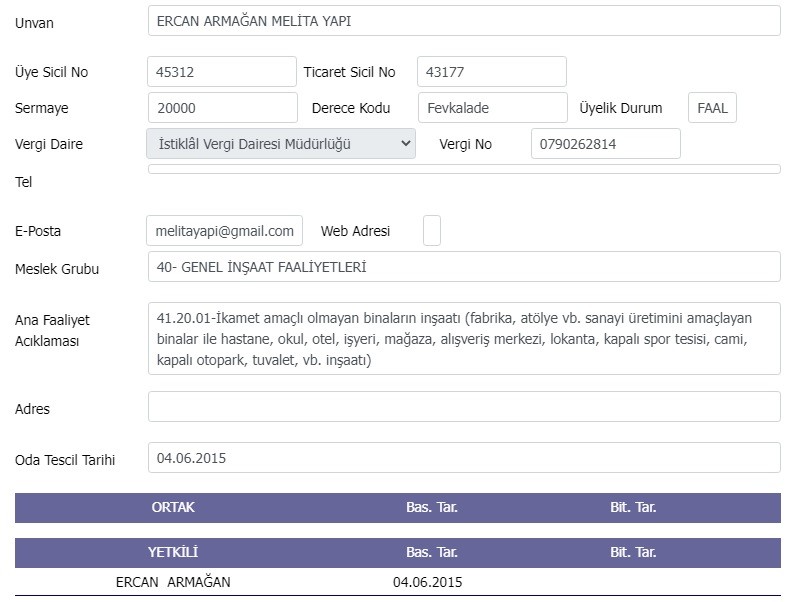Select the ERCAN ARMAĞAN table row
Image resolution: width=793 pixels, height=602 pixels.
[398, 582]
